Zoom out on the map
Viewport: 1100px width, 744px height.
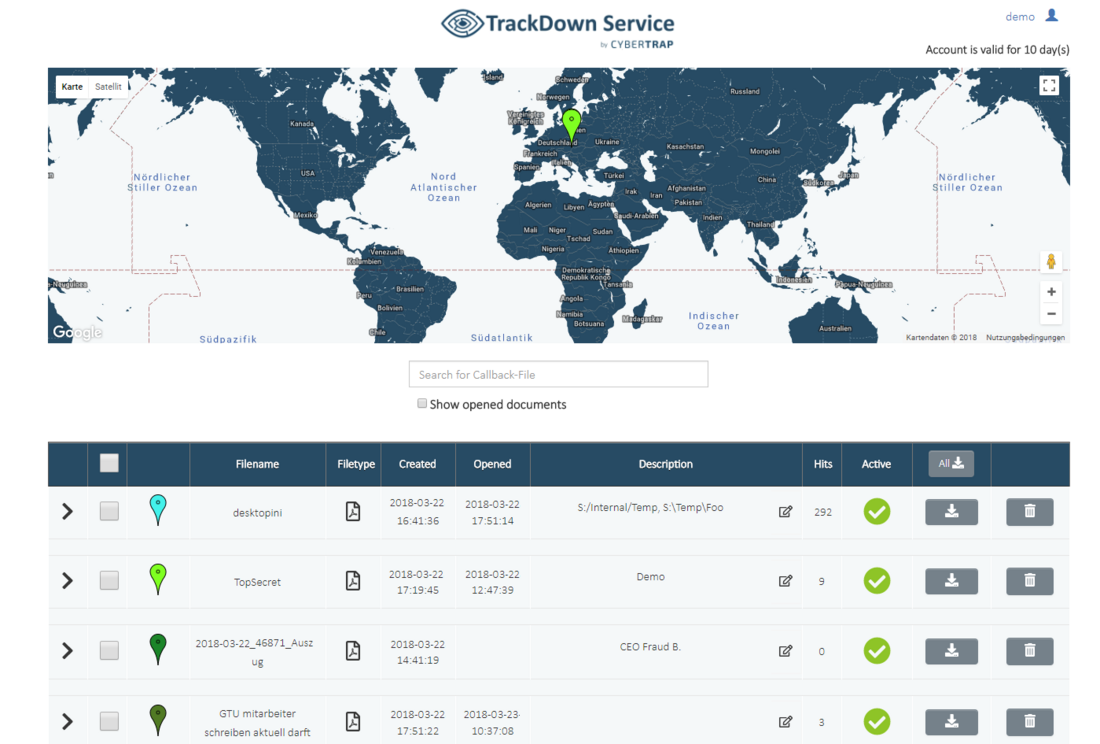(1051, 314)
